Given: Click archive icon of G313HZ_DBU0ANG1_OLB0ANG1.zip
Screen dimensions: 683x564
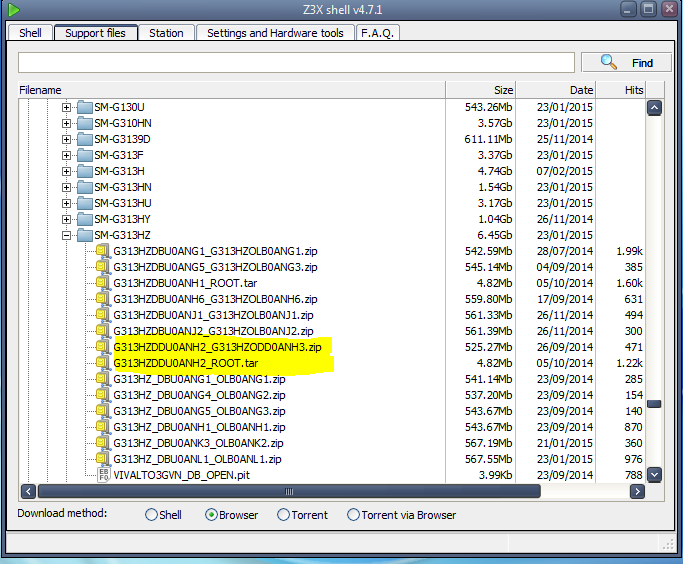Looking at the screenshot, I should tap(102, 379).
